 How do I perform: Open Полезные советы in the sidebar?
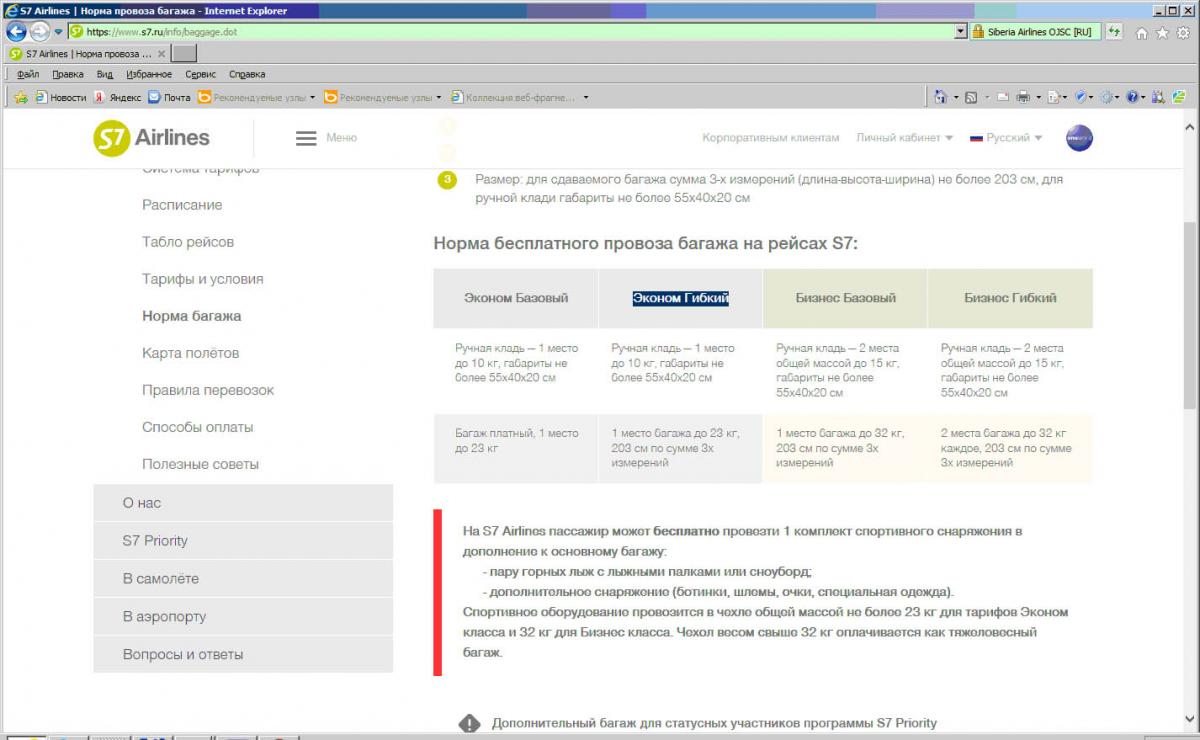click(201, 464)
